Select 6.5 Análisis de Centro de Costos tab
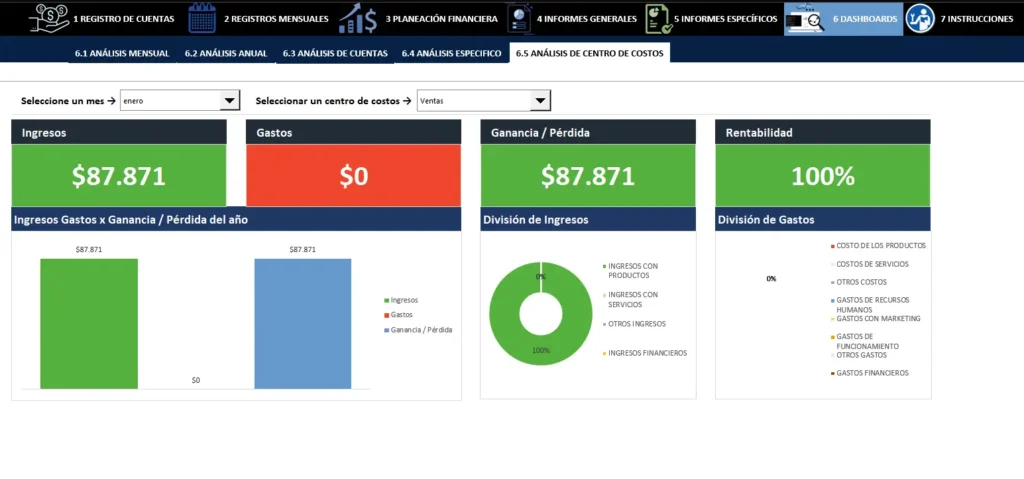 pos(589,53)
